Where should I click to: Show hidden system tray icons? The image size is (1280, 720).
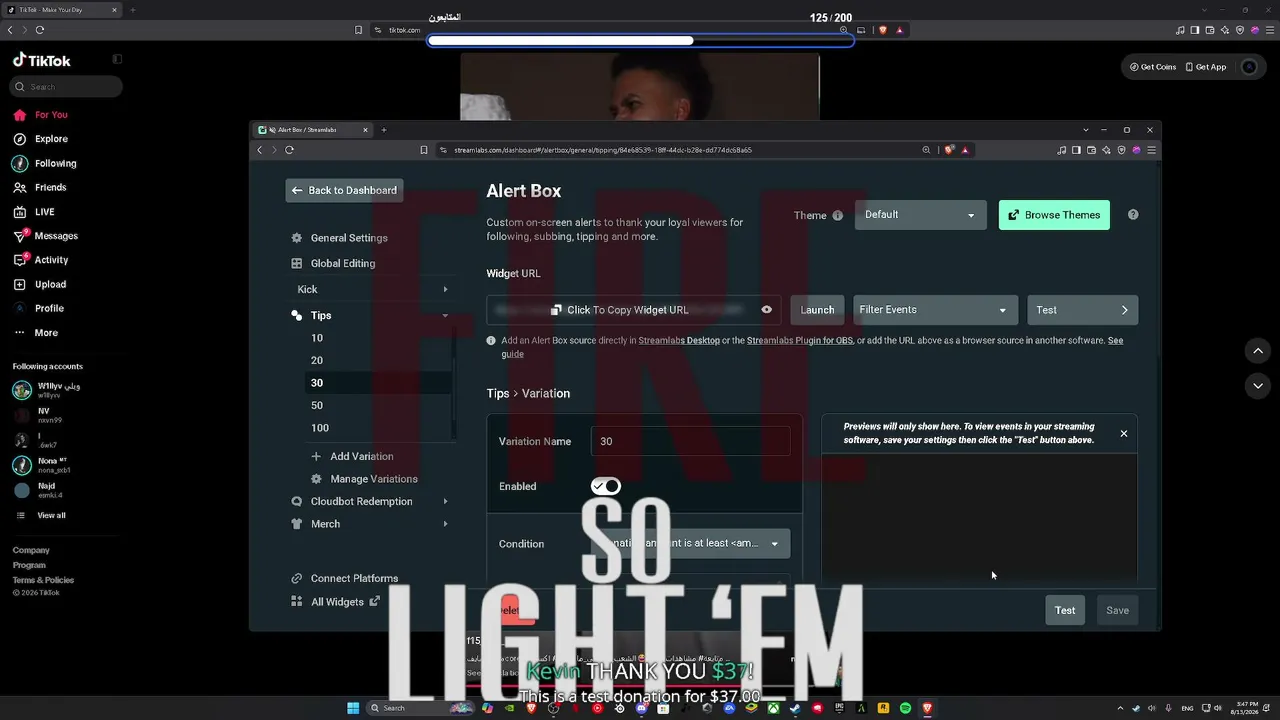[1120, 708]
